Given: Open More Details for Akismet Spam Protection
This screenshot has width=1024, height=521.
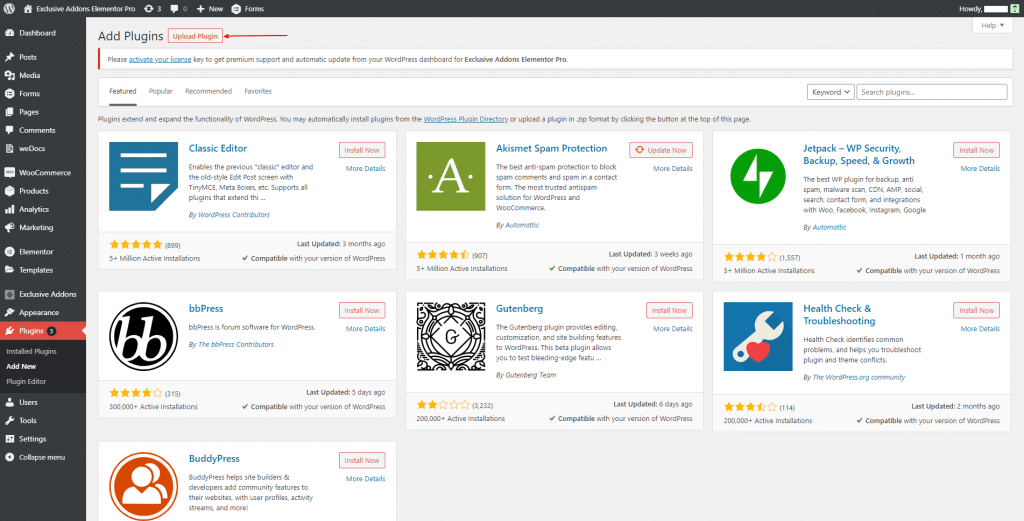Looking at the screenshot, I should click(x=673, y=168).
